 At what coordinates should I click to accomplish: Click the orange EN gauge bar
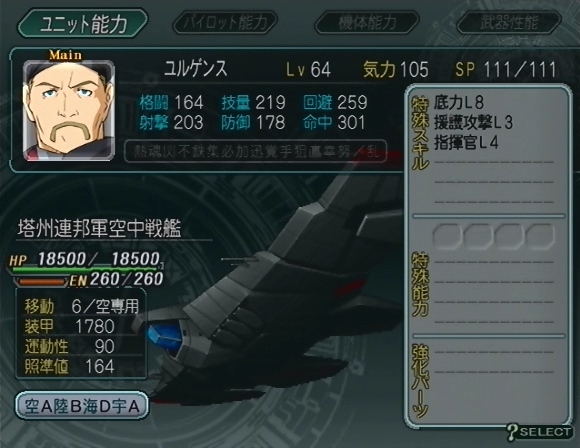42,282
